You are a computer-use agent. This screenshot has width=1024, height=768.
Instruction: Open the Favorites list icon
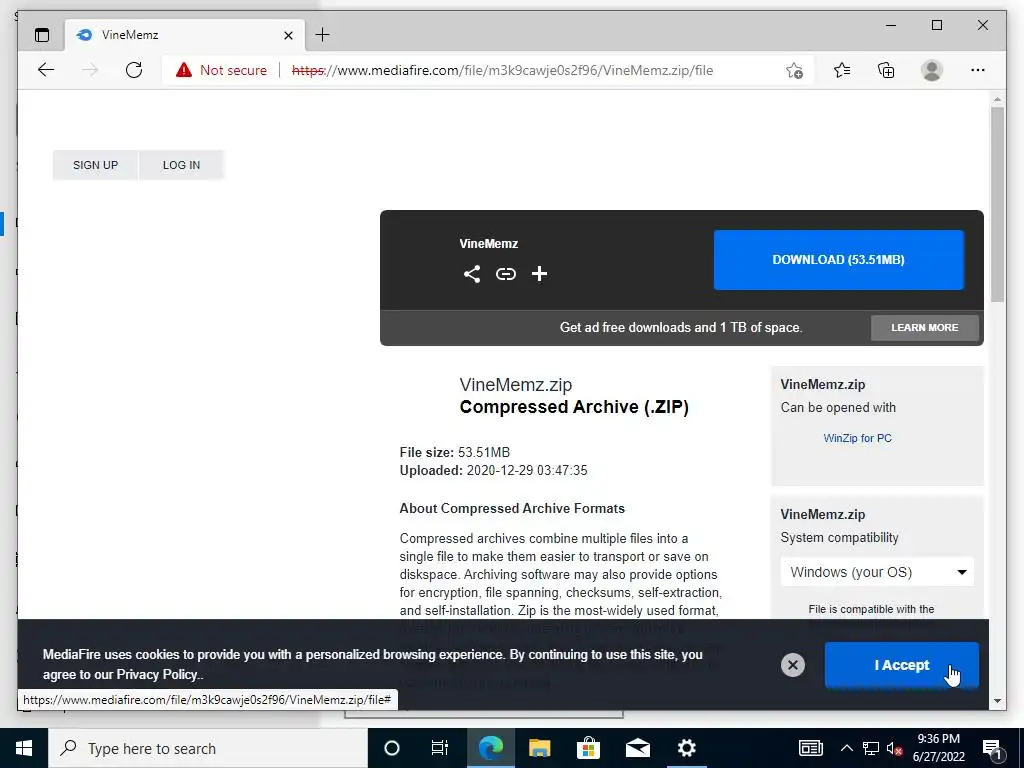click(x=842, y=70)
